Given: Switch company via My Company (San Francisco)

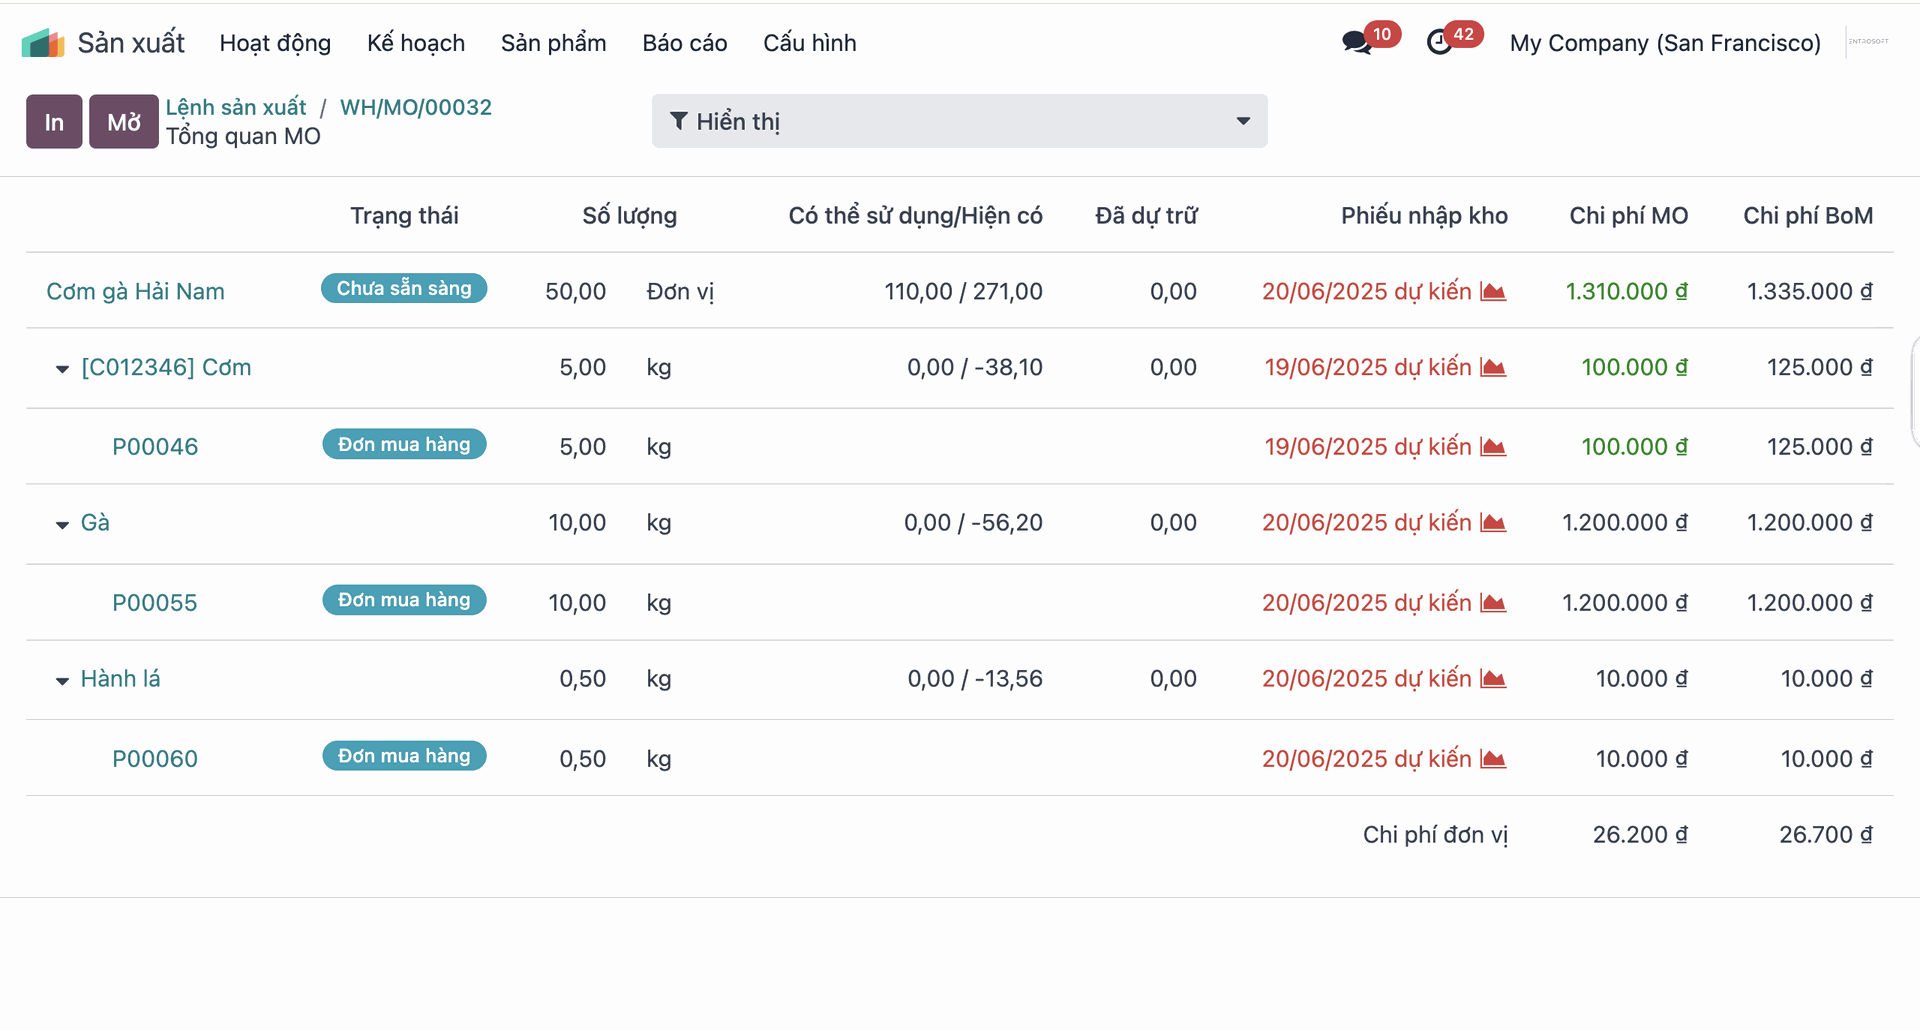Looking at the screenshot, I should 1664,43.
